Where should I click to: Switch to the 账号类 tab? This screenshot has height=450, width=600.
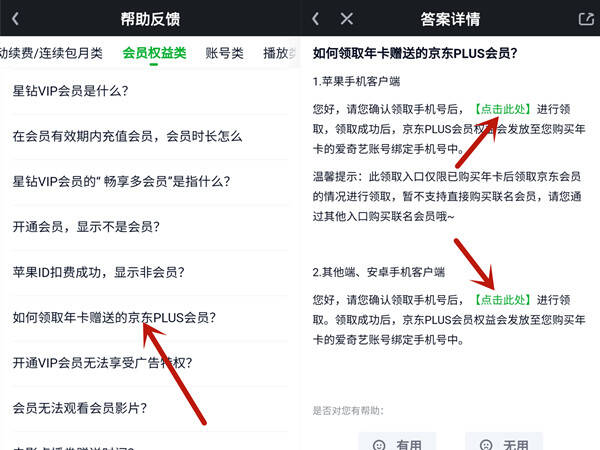coord(225,53)
